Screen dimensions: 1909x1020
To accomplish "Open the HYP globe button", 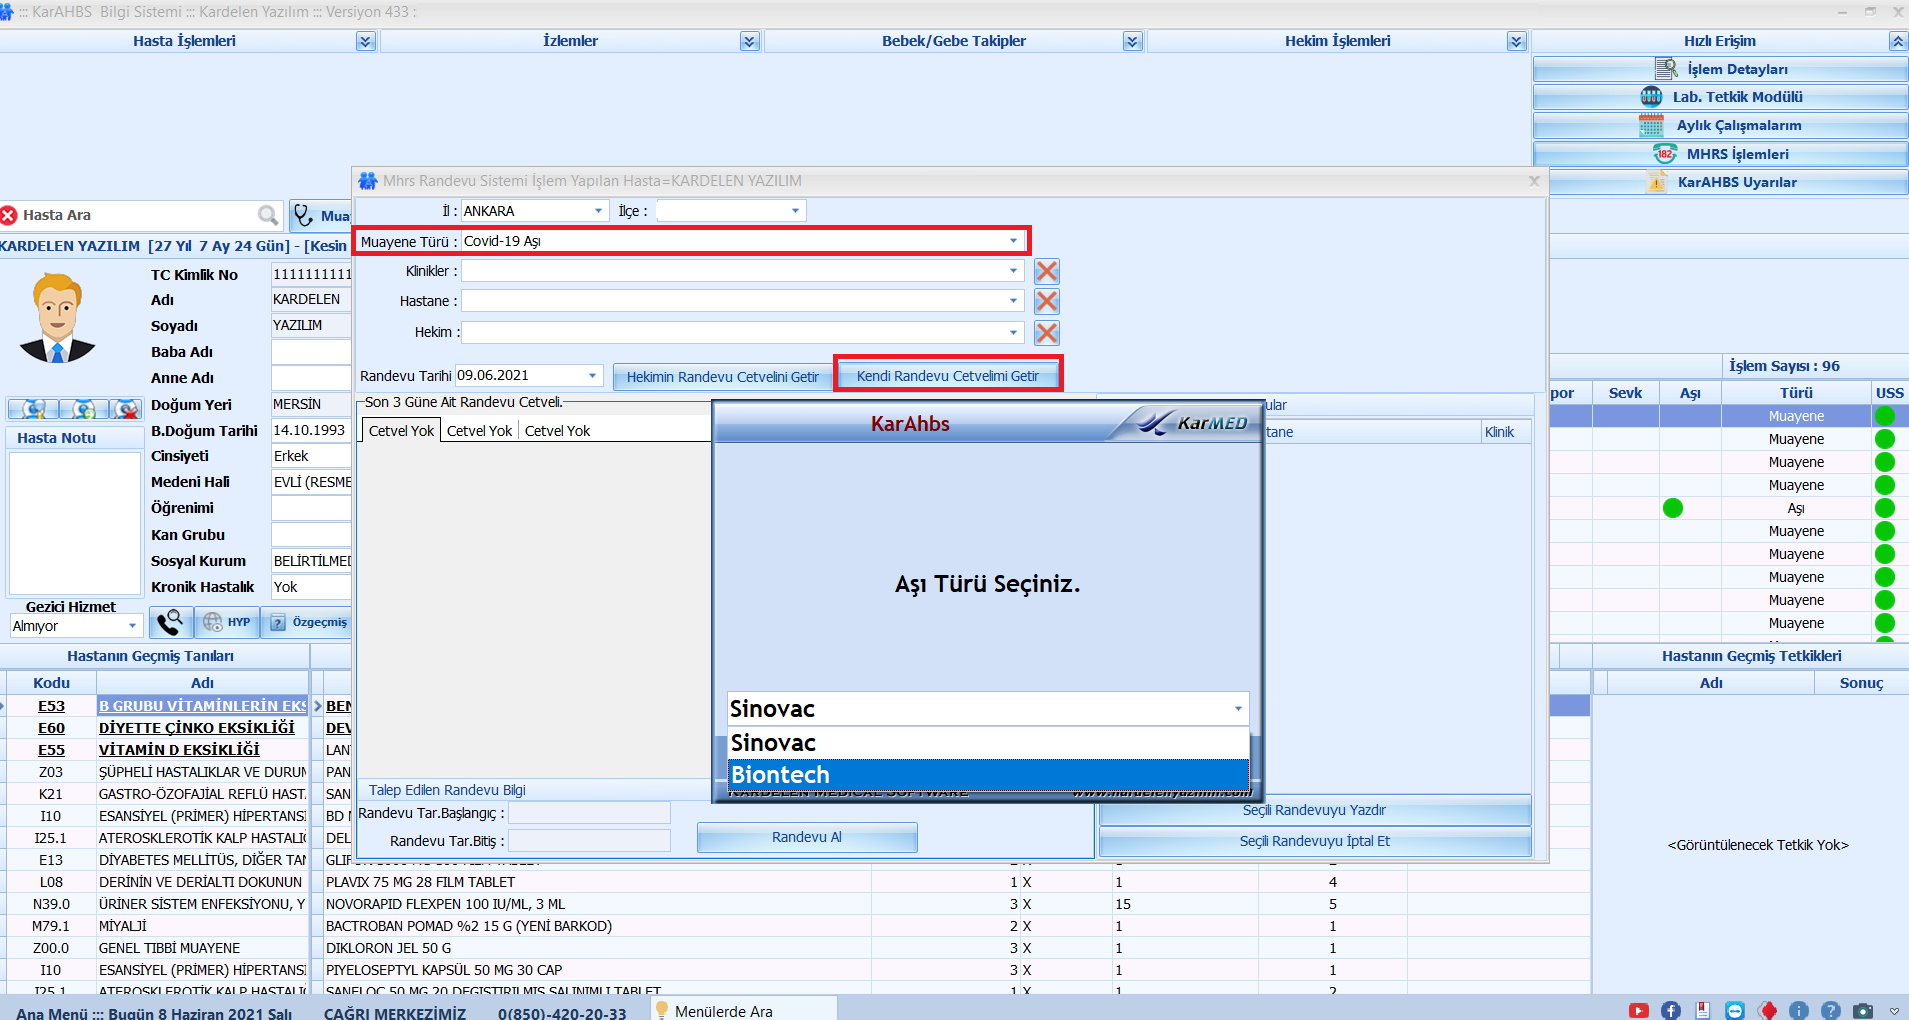I will 227,622.
